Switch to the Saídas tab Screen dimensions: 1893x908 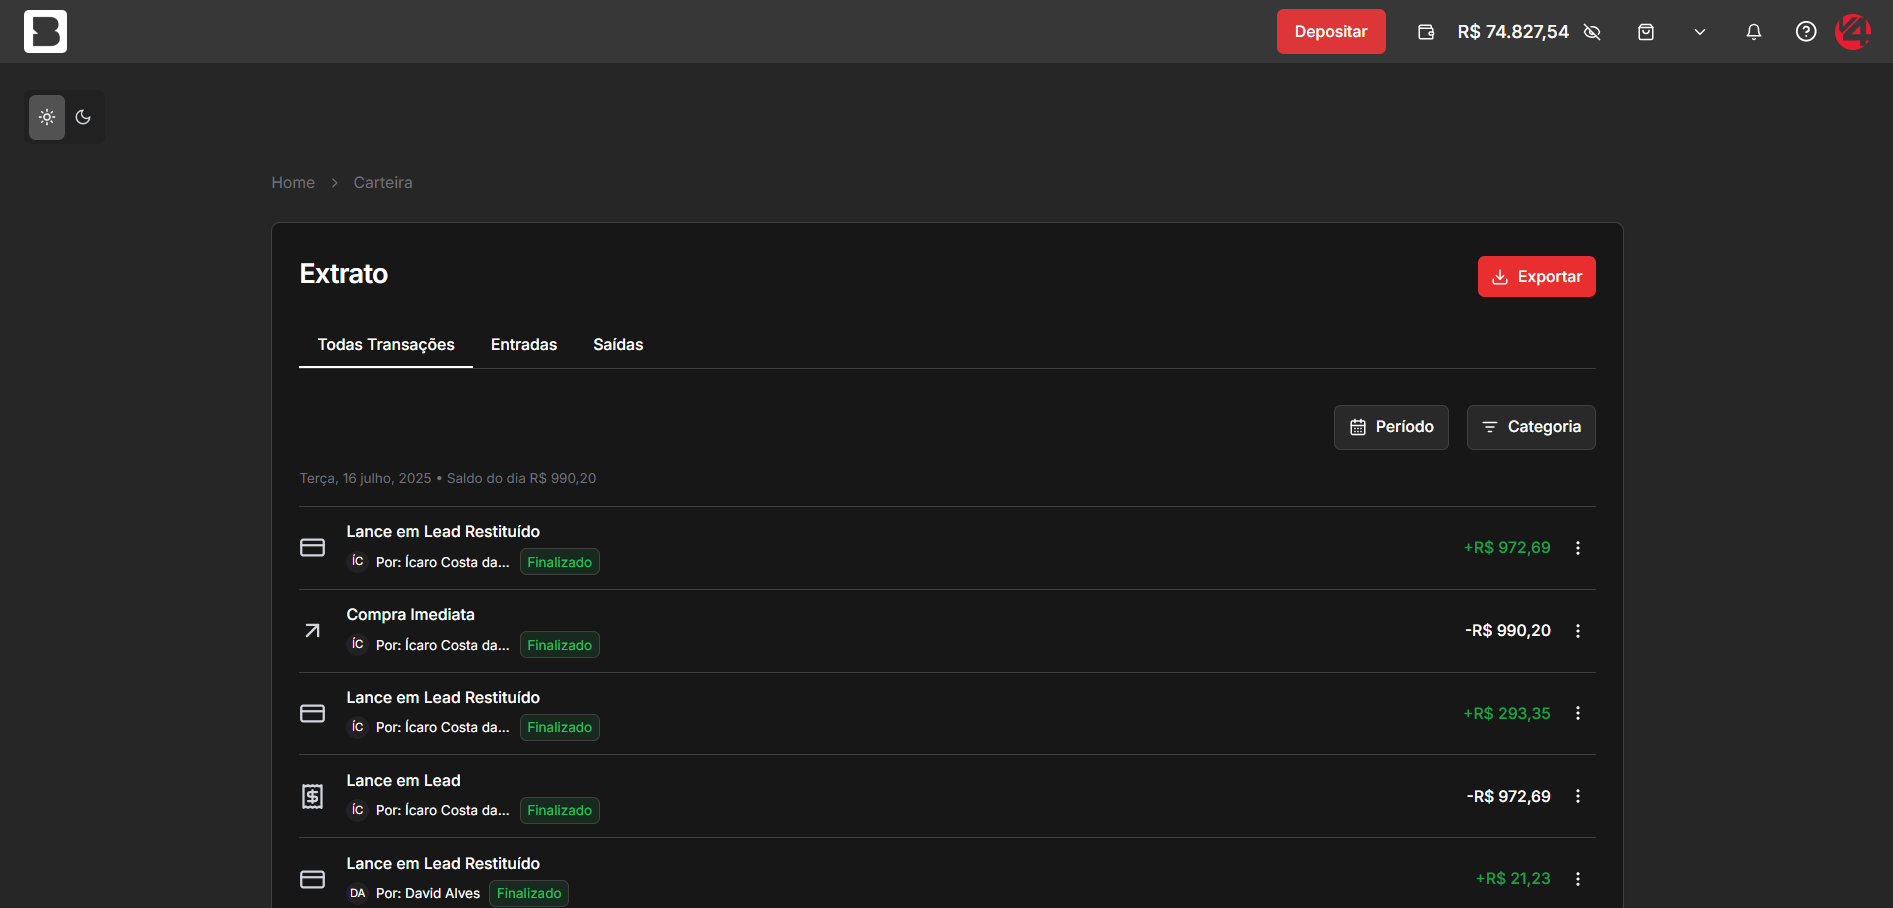coord(618,345)
